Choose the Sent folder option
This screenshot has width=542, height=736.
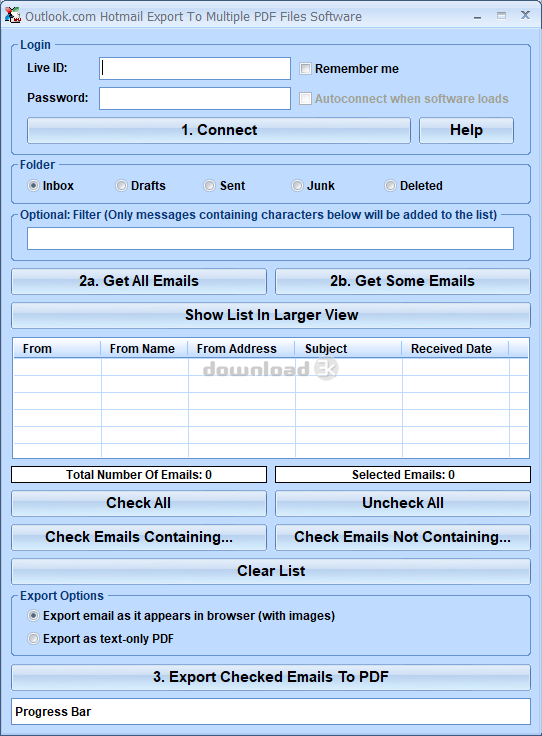(x=209, y=186)
